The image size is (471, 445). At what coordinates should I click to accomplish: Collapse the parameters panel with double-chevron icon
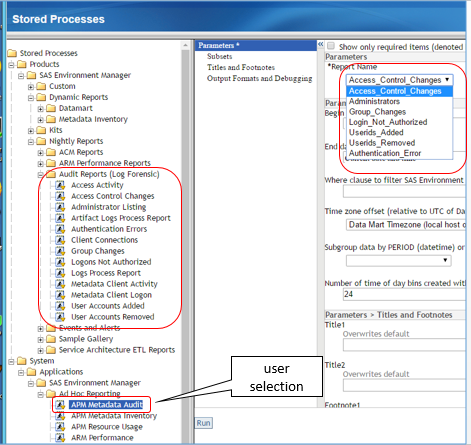pyautogui.click(x=321, y=44)
